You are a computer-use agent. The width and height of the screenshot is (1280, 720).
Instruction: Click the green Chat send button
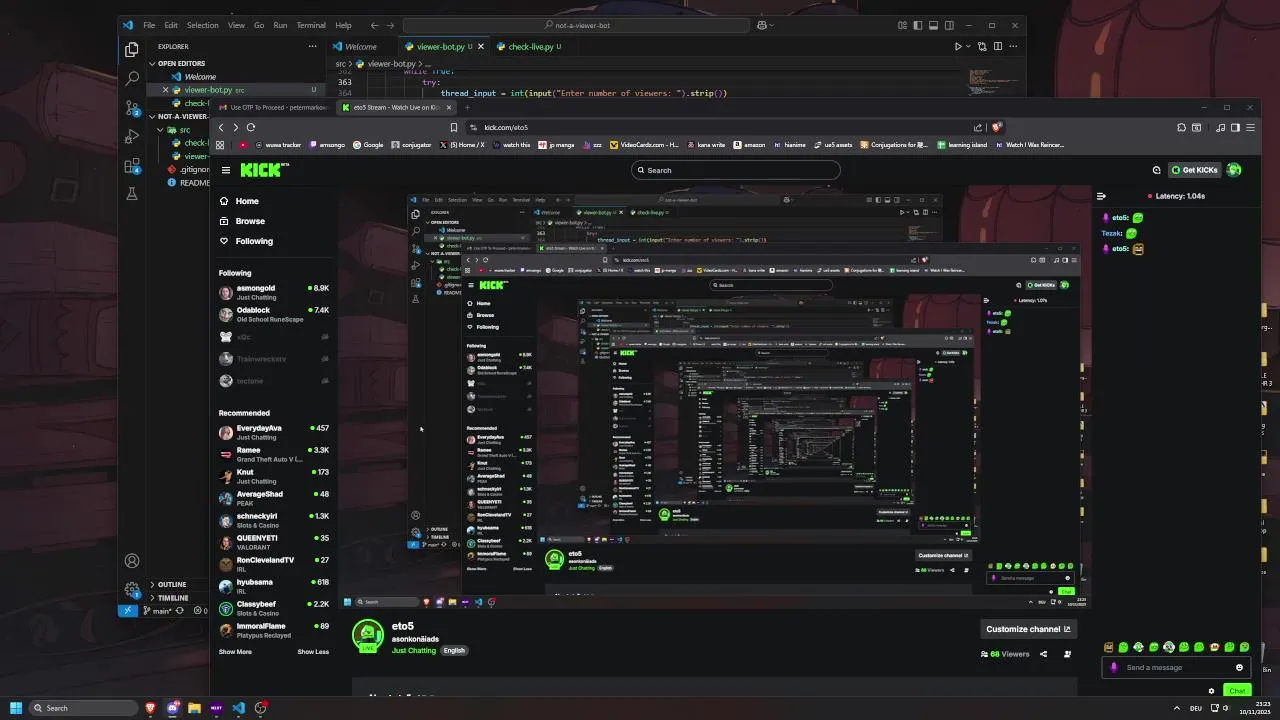click(1237, 691)
